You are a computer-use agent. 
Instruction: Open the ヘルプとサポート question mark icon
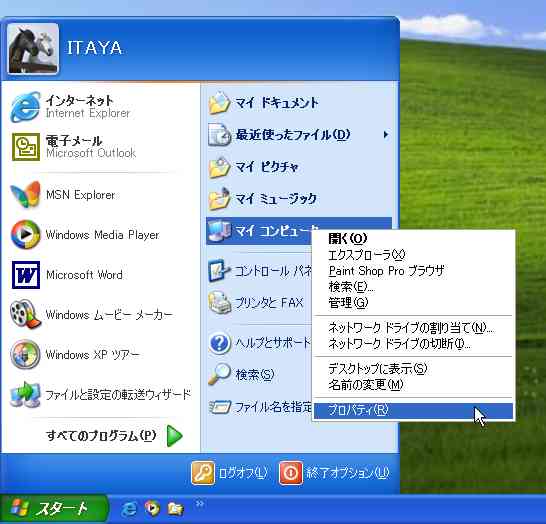[219, 343]
